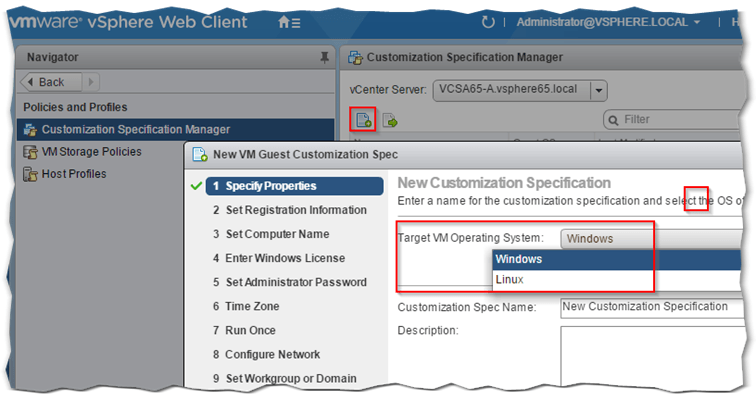The height and width of the screenshot is (401, 756).
Task: Create a new customization specification icon
Action: 363,120
